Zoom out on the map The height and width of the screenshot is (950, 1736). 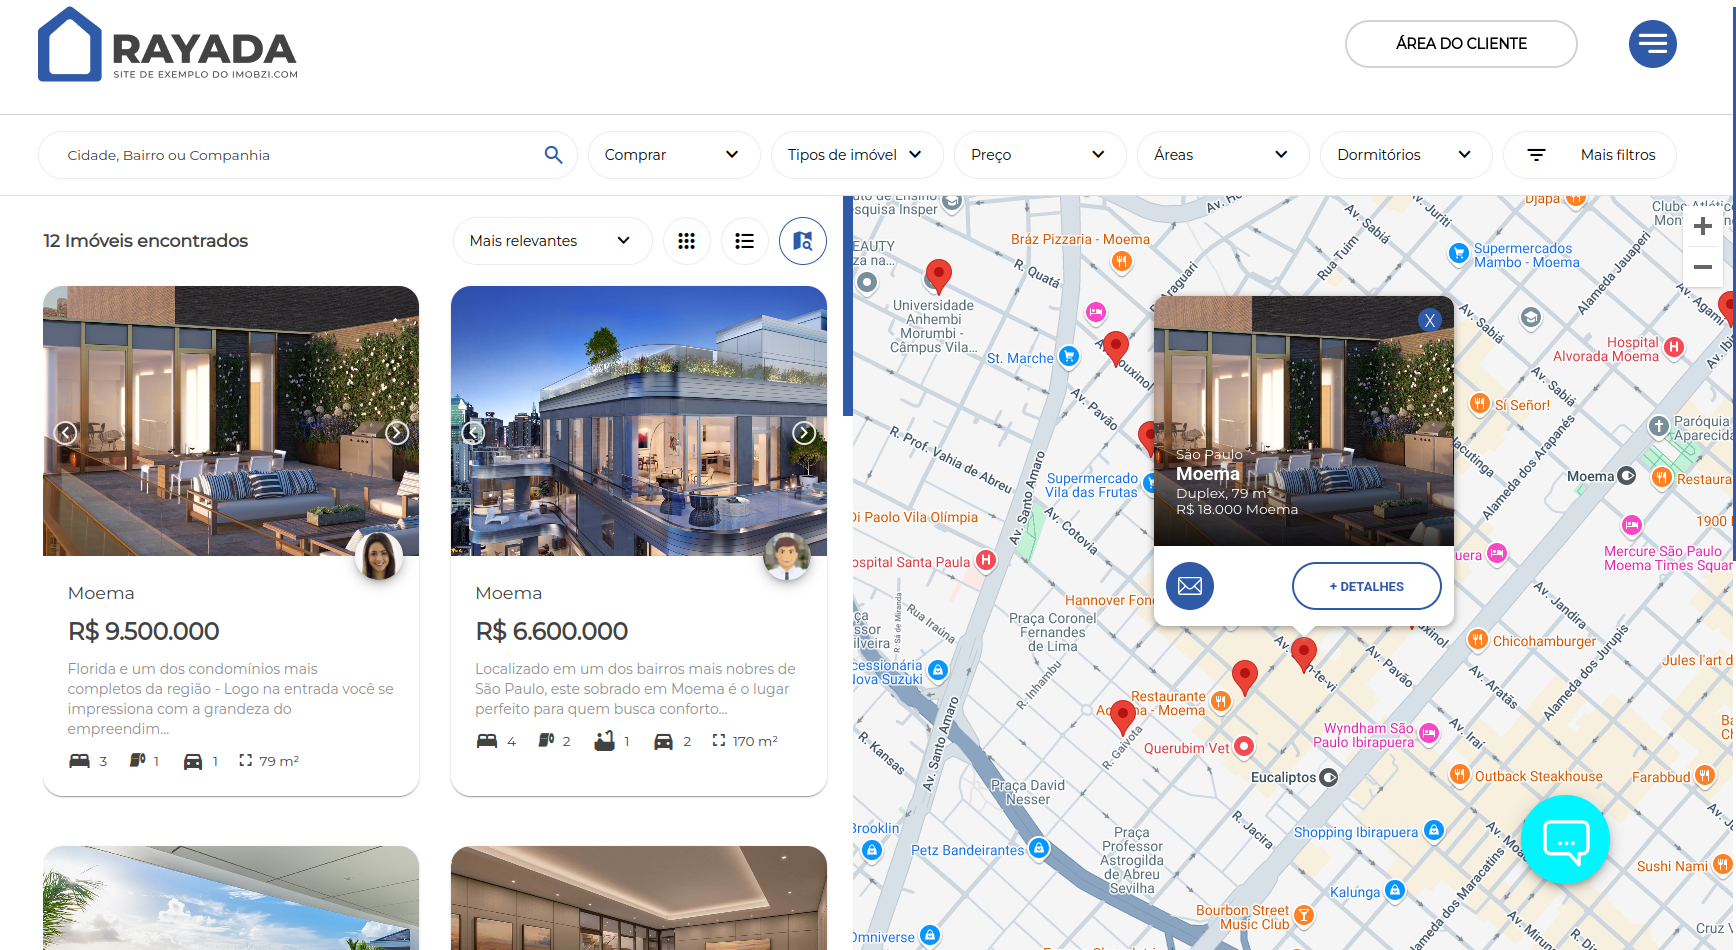tap(1703, 267)
